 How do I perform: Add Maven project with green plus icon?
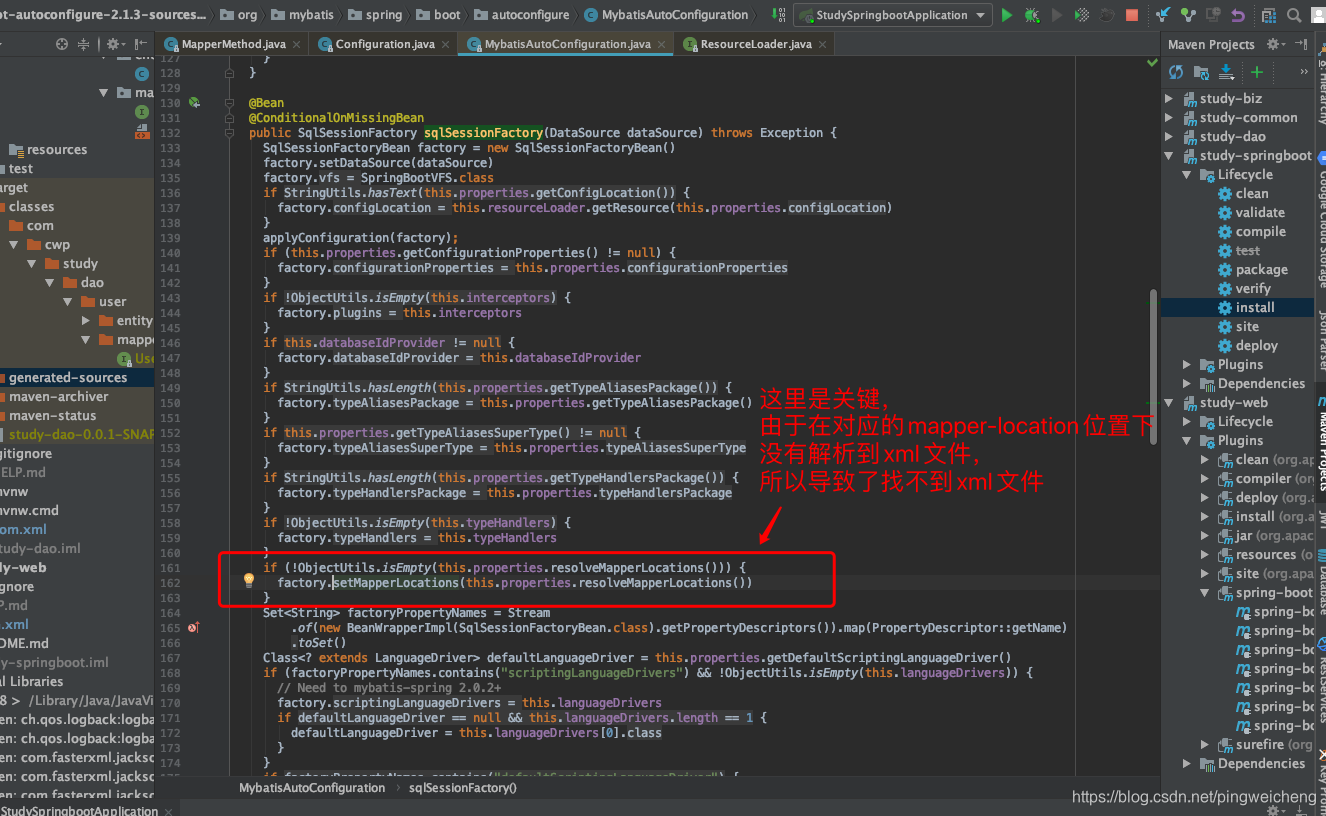[1257, 72]
